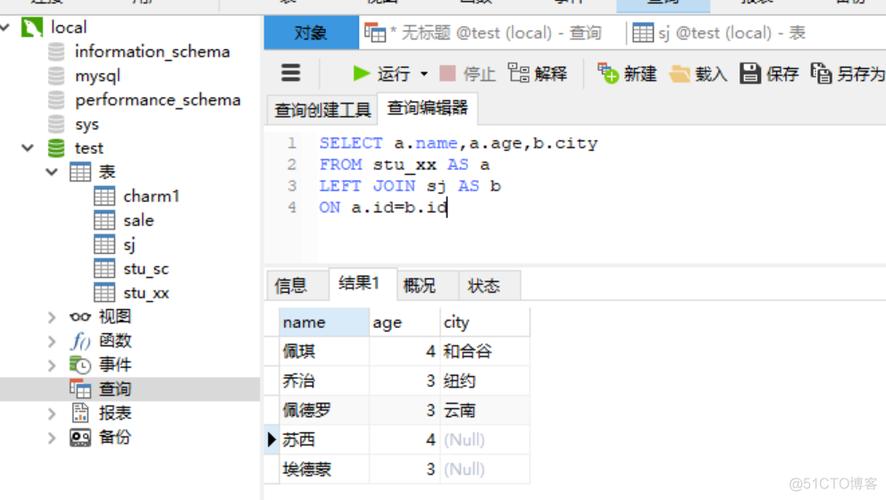This screenshot has width=886, height=500.
Task: Click the name column header
Action: click(x=324, y=323)
